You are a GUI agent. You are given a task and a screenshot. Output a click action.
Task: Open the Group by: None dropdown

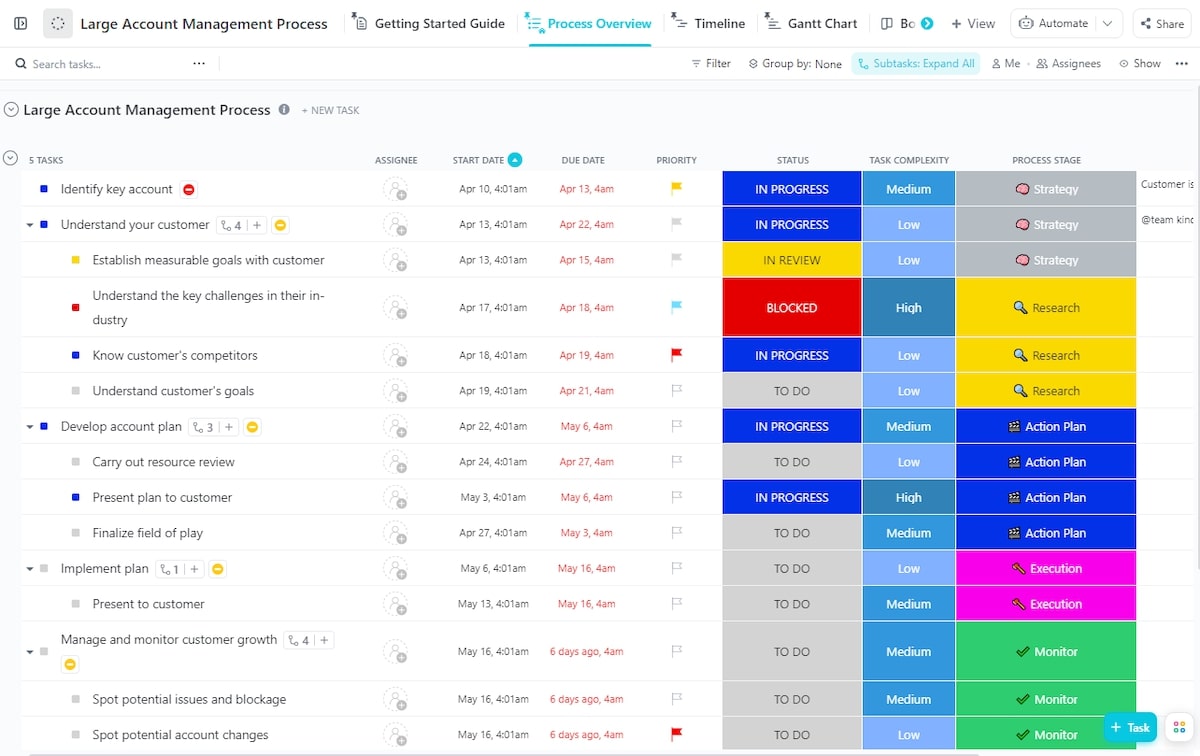pyautogui.click(x=794, y=64)
